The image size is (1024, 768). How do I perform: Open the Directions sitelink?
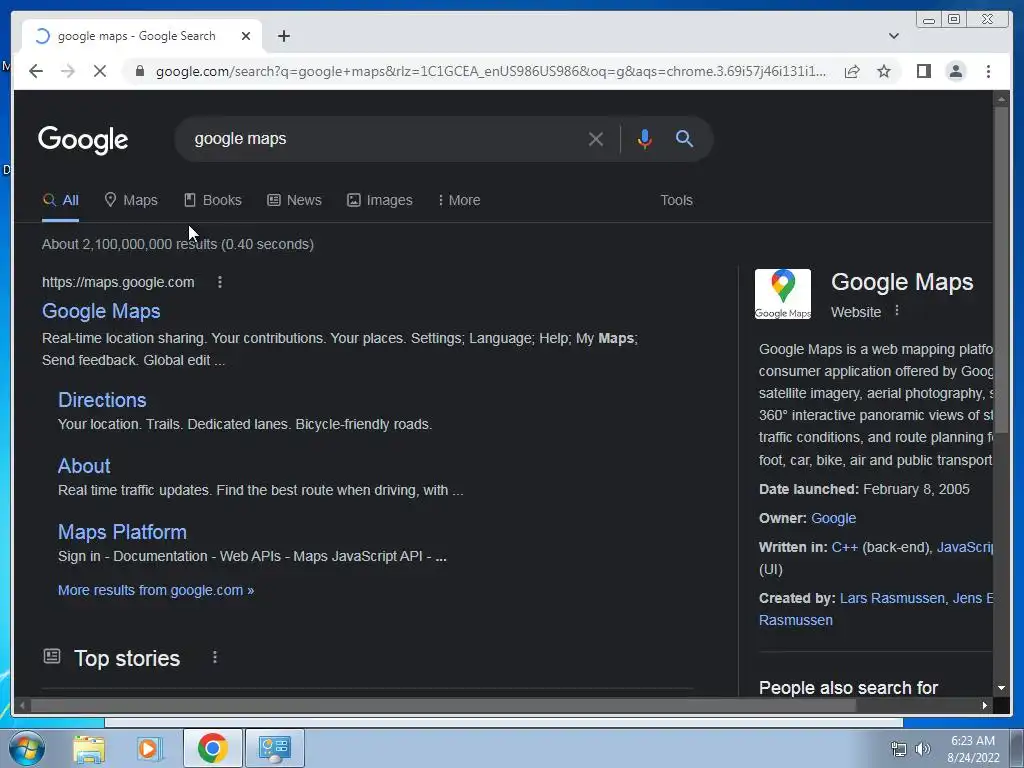[102, 400]
